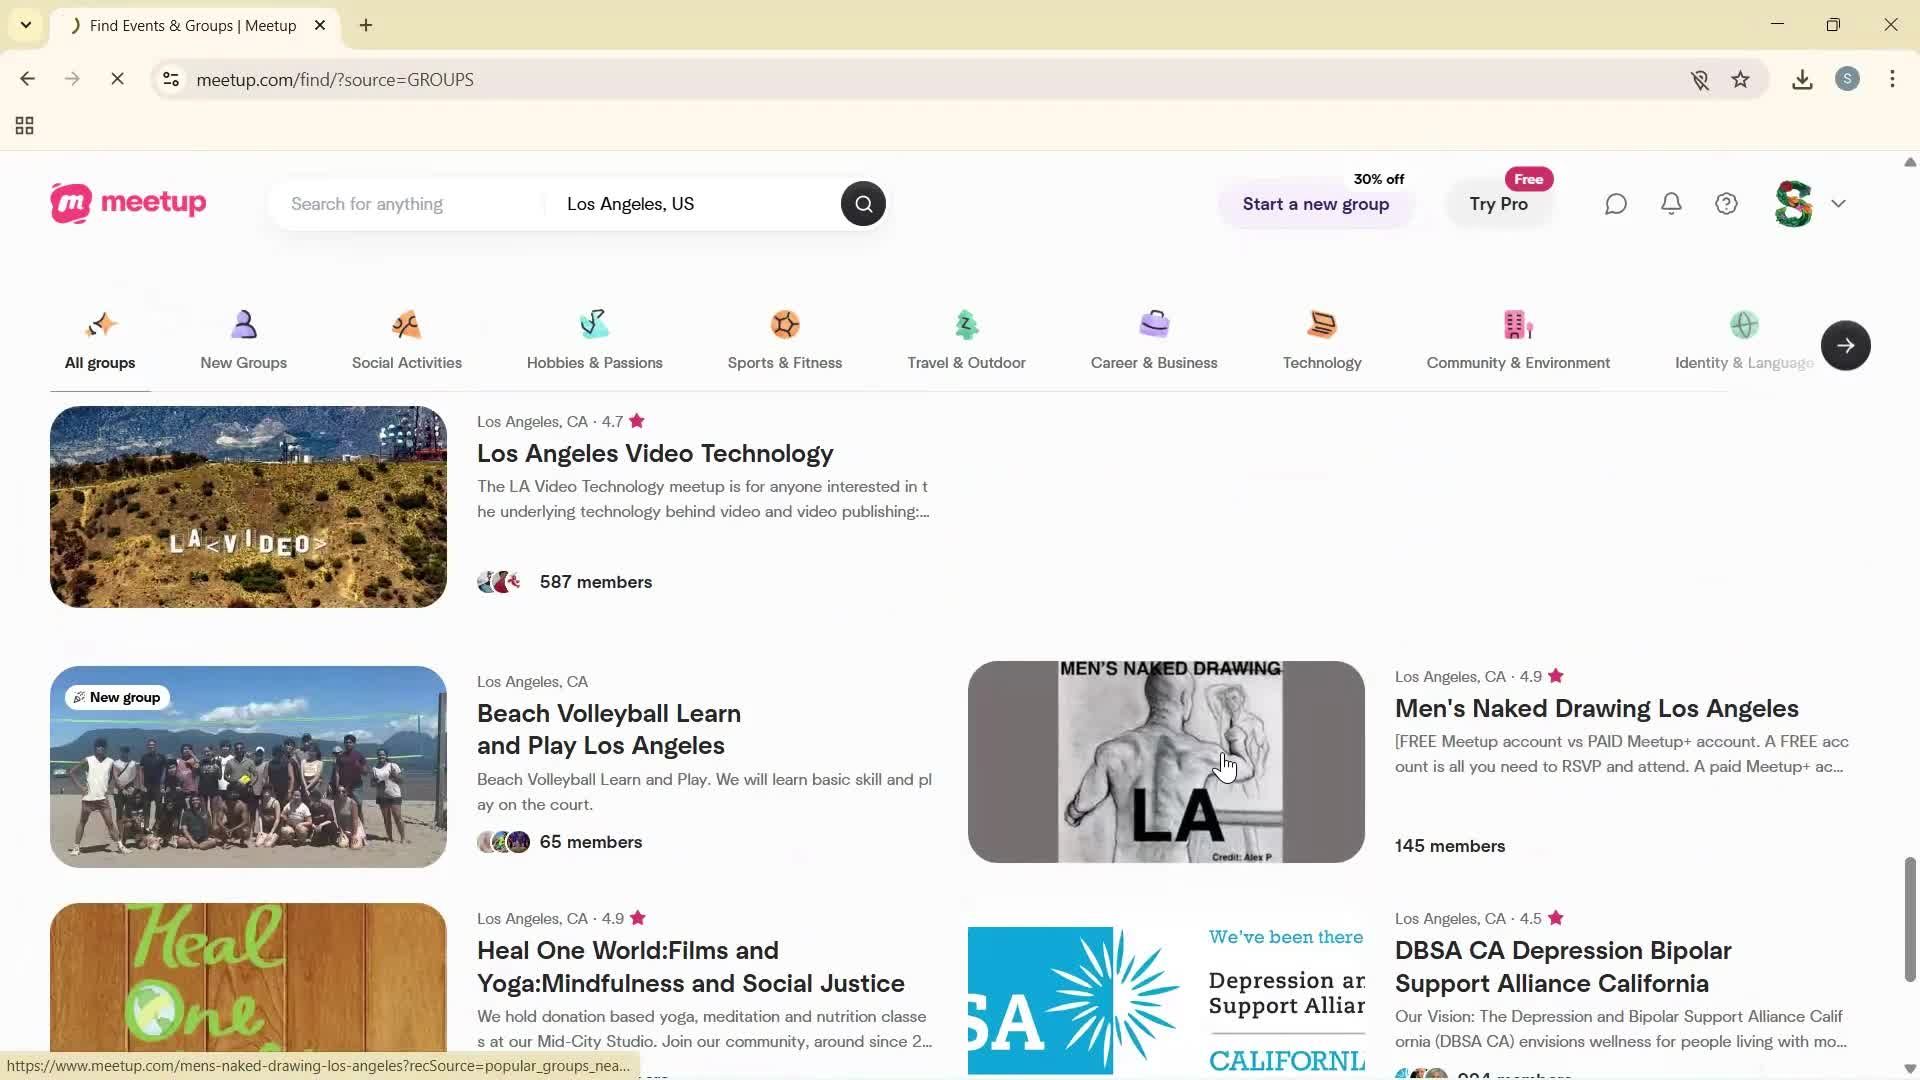Select the Sports & Fitness category icon
This screenshot has width=1920, height=1080.
click(x=784, y=324)
